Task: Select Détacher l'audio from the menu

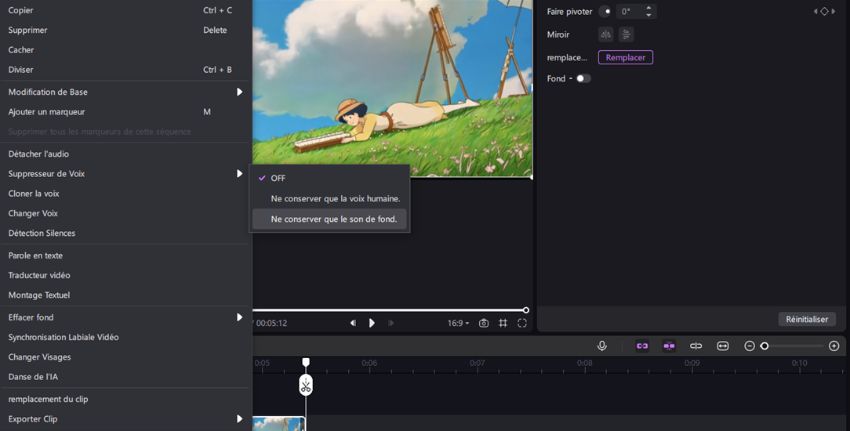Action: pyautogui.click(x=39, y=154)
